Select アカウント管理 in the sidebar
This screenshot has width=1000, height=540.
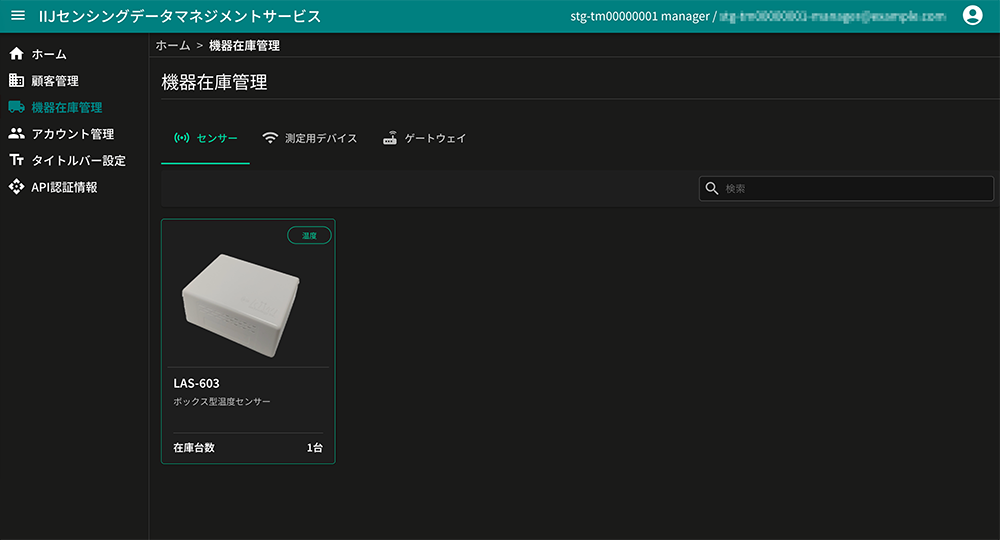(73, 134)
